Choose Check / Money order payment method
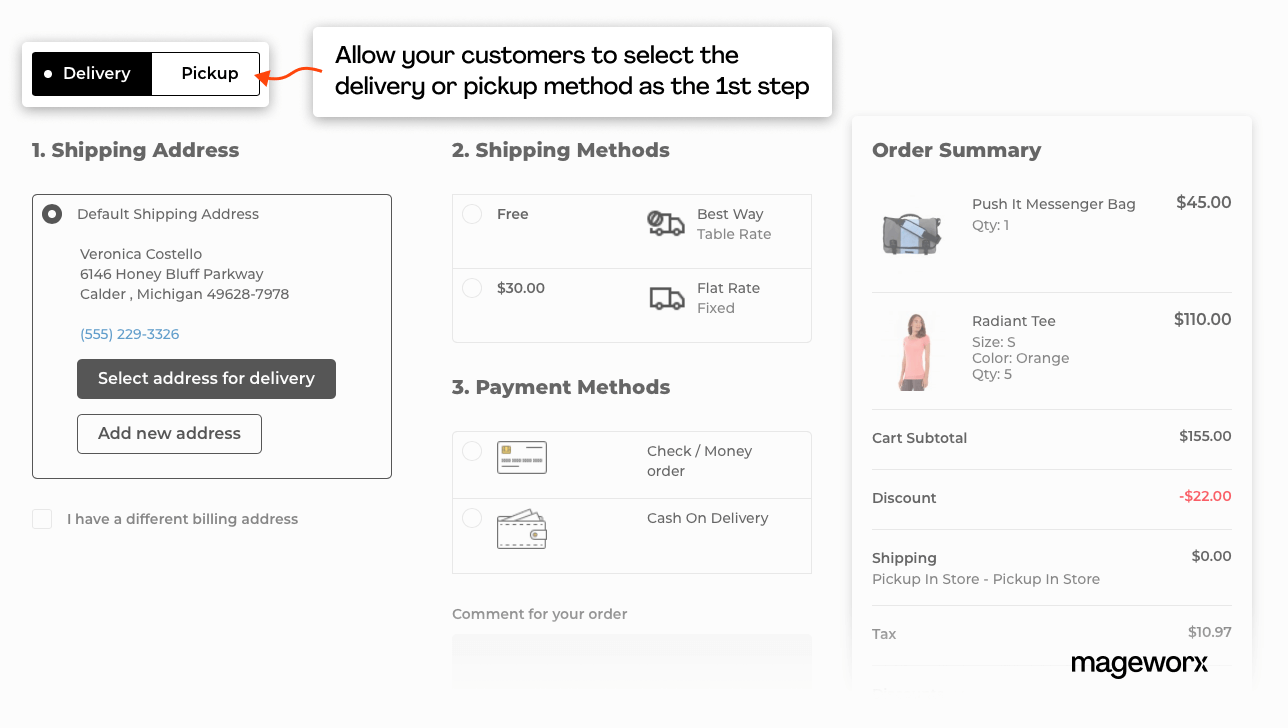 [x=471, y=451]
